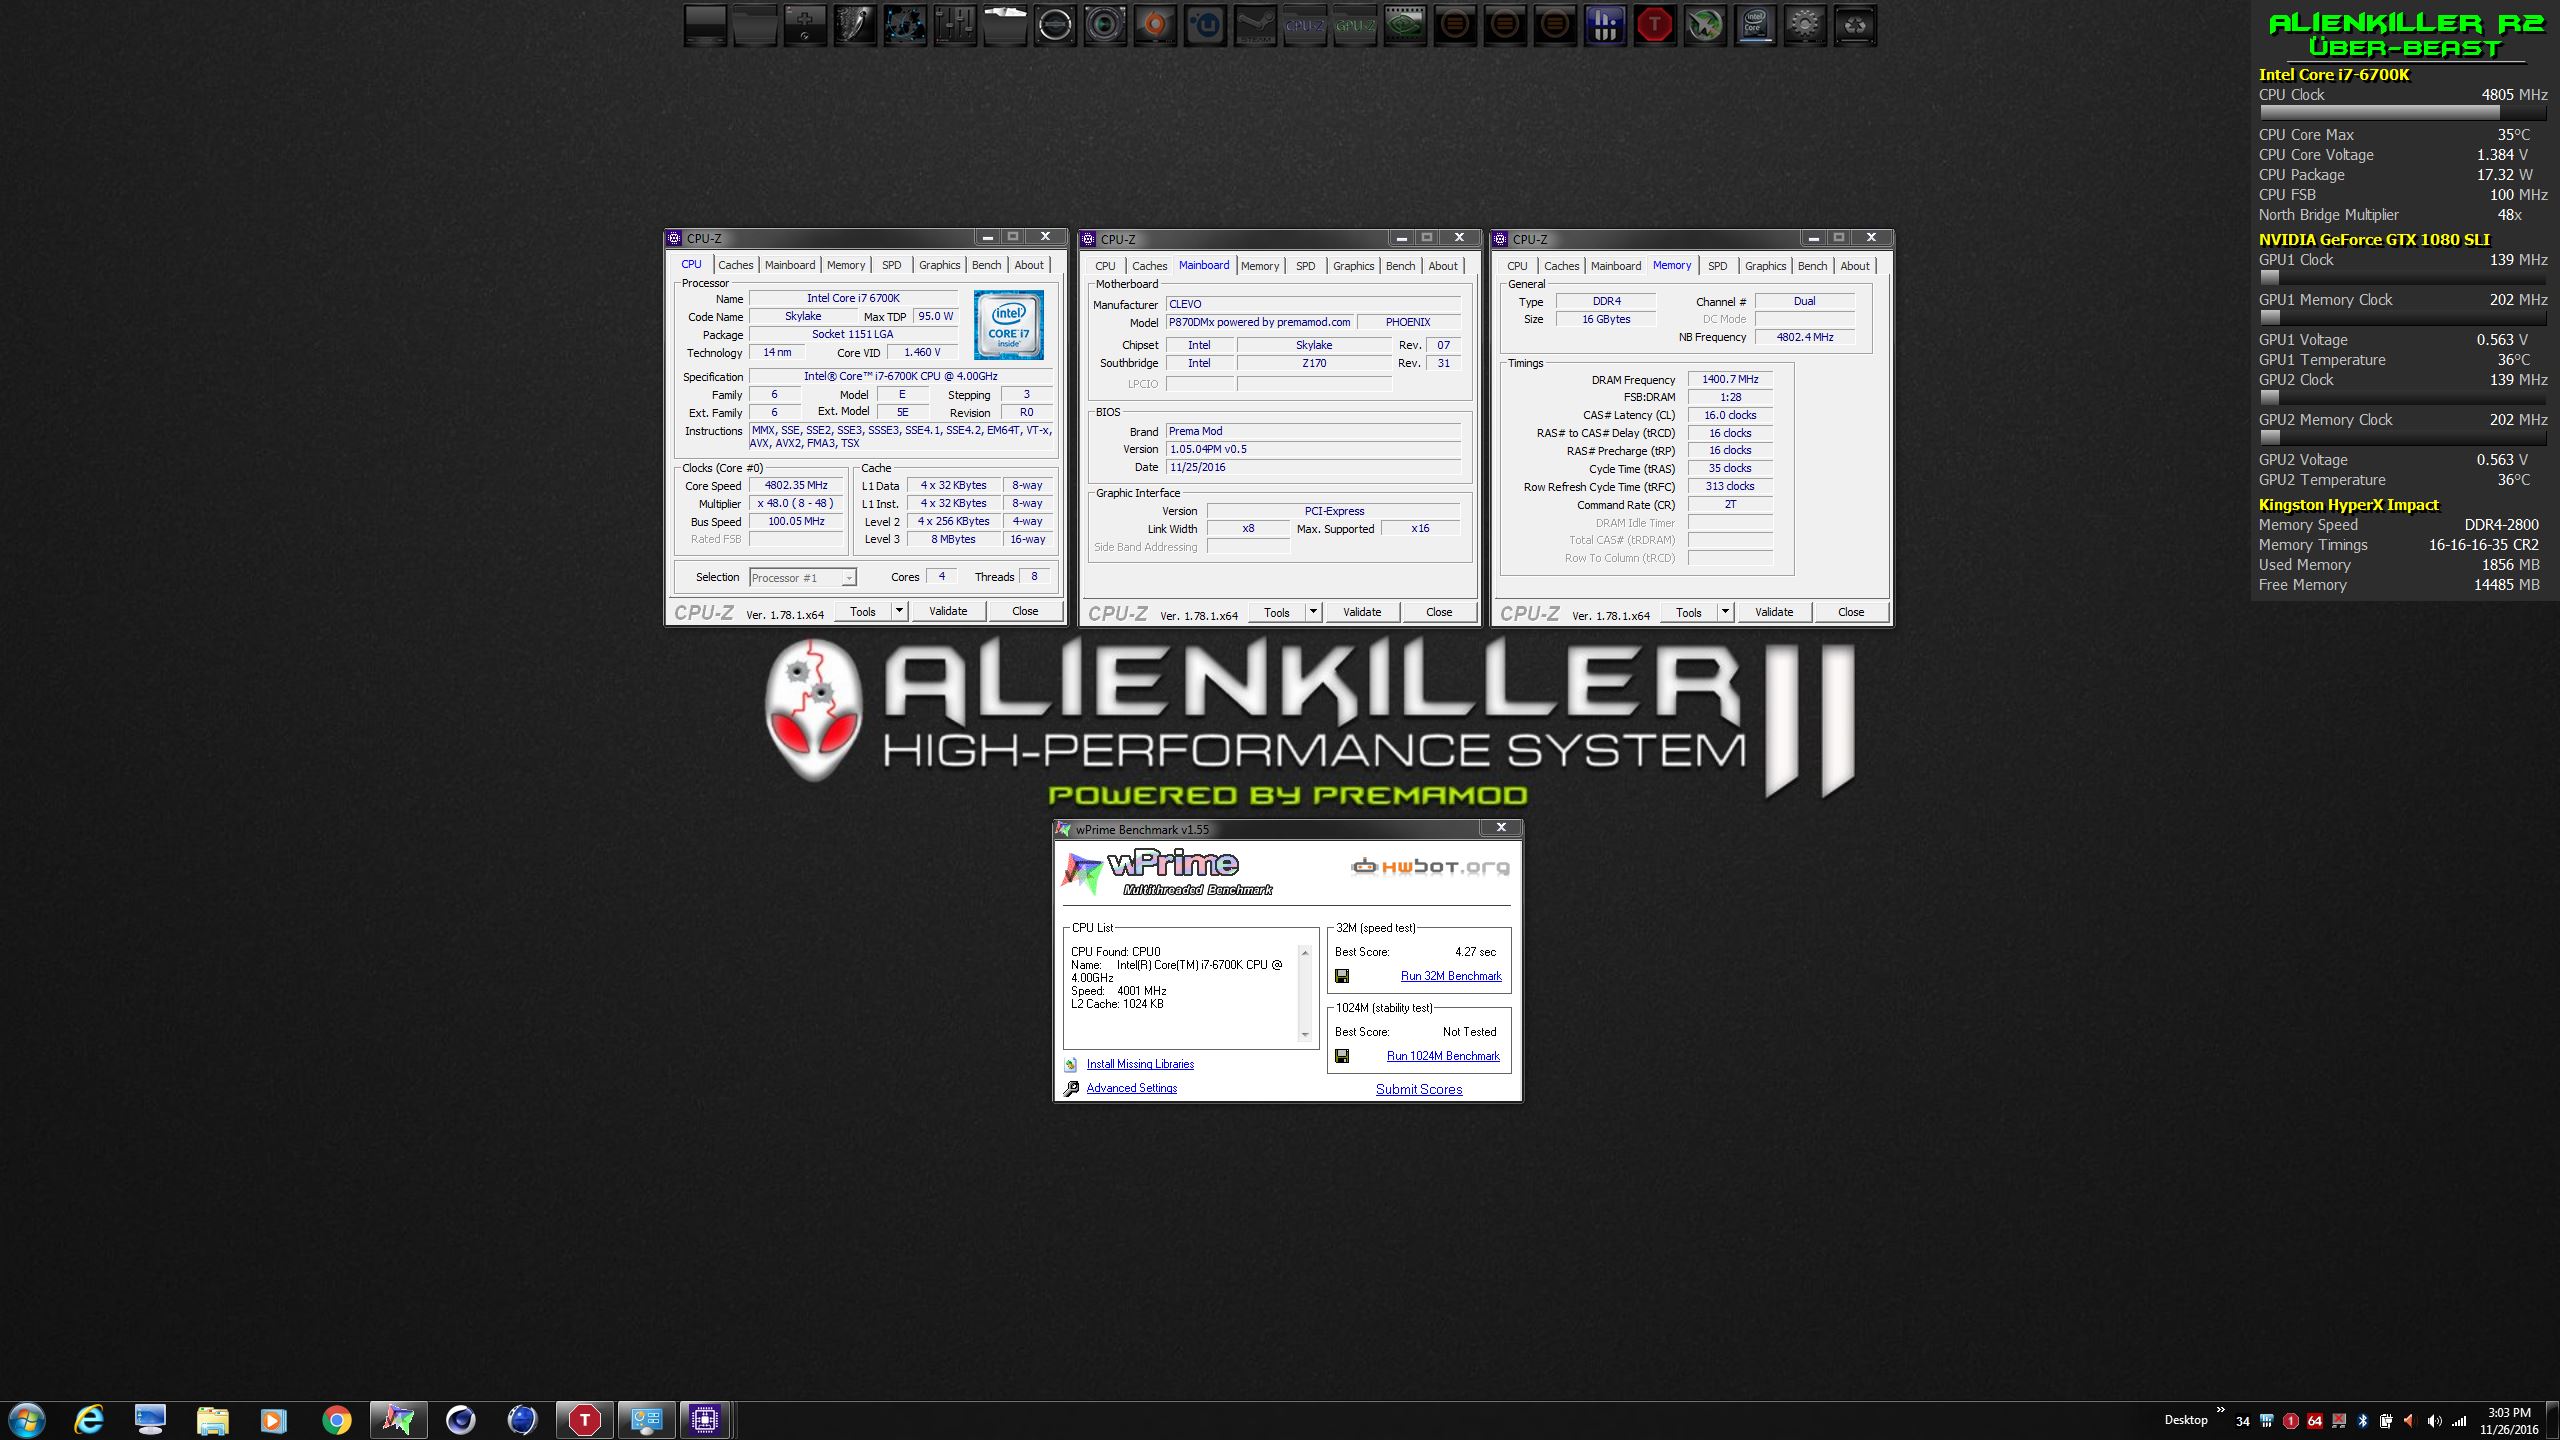Switch to wPrime via its taskbar button
Screen dimensions: 2560x1440
click(399, 1420)
